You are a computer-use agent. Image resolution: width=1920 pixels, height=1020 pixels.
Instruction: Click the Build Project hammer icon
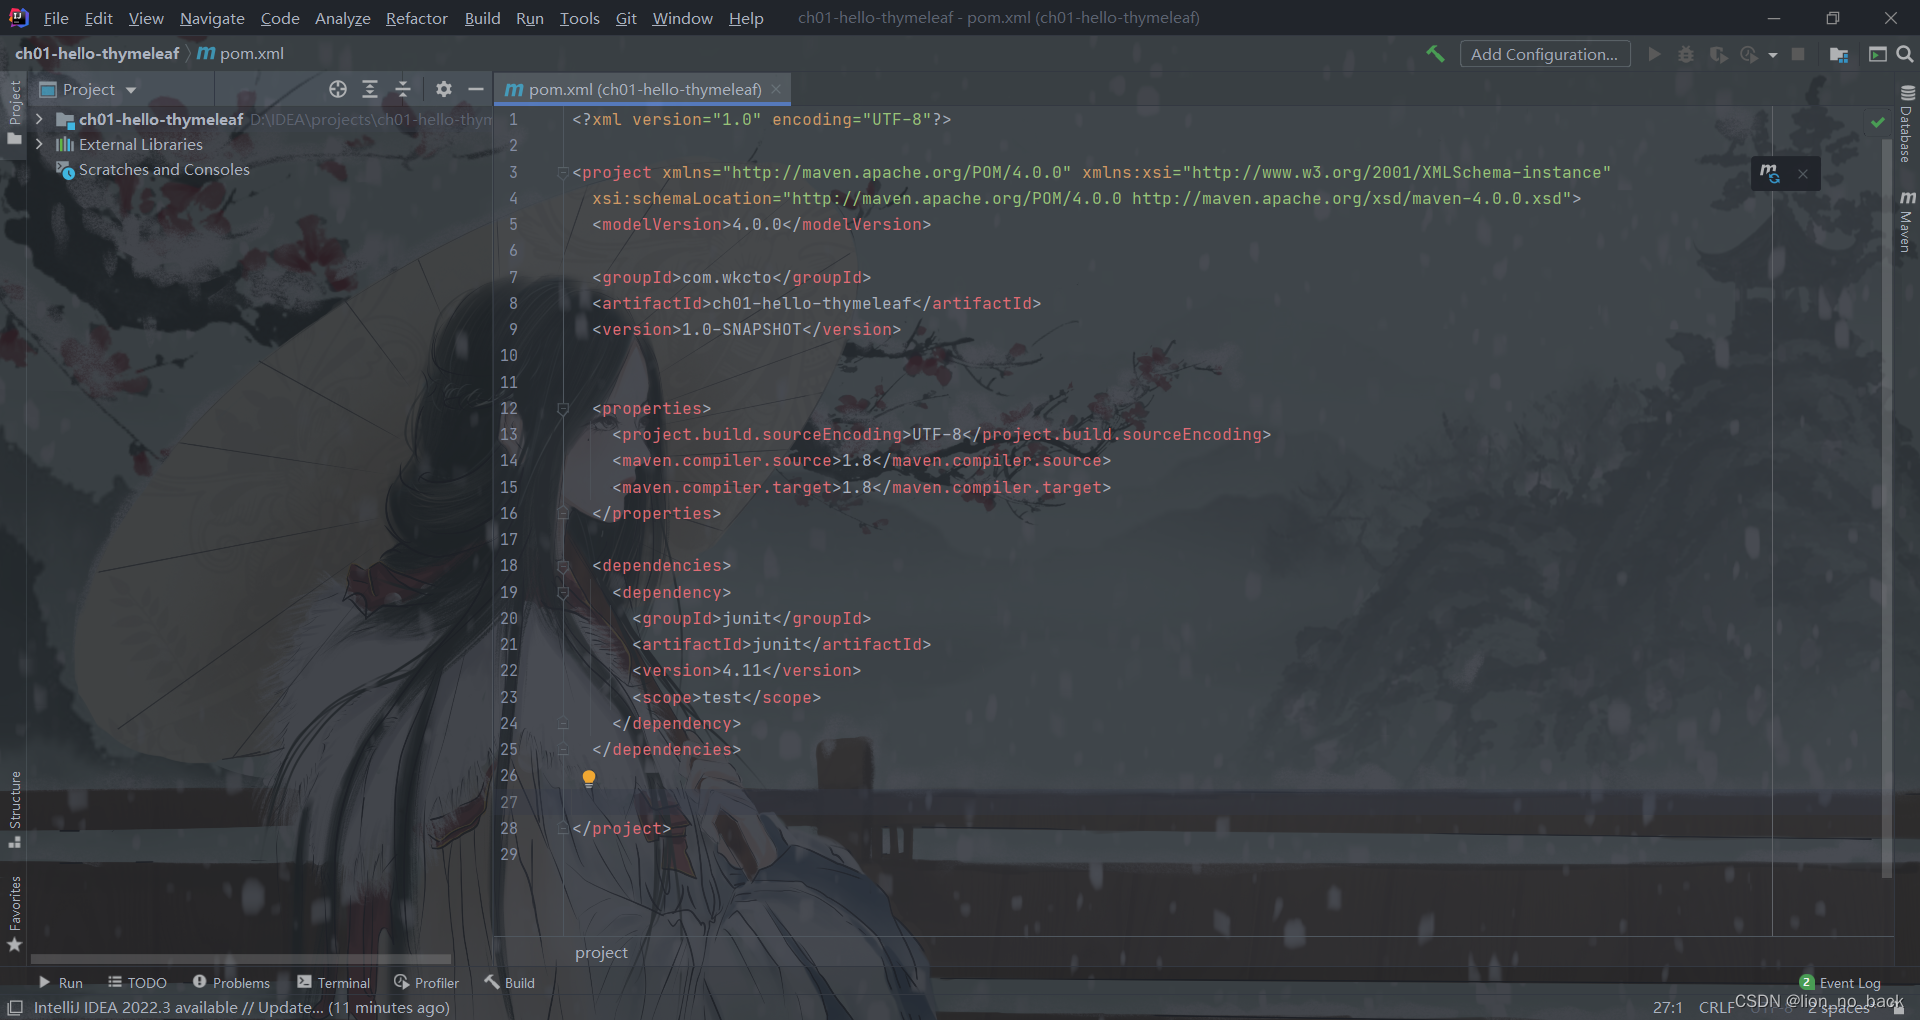point(1435,54)
